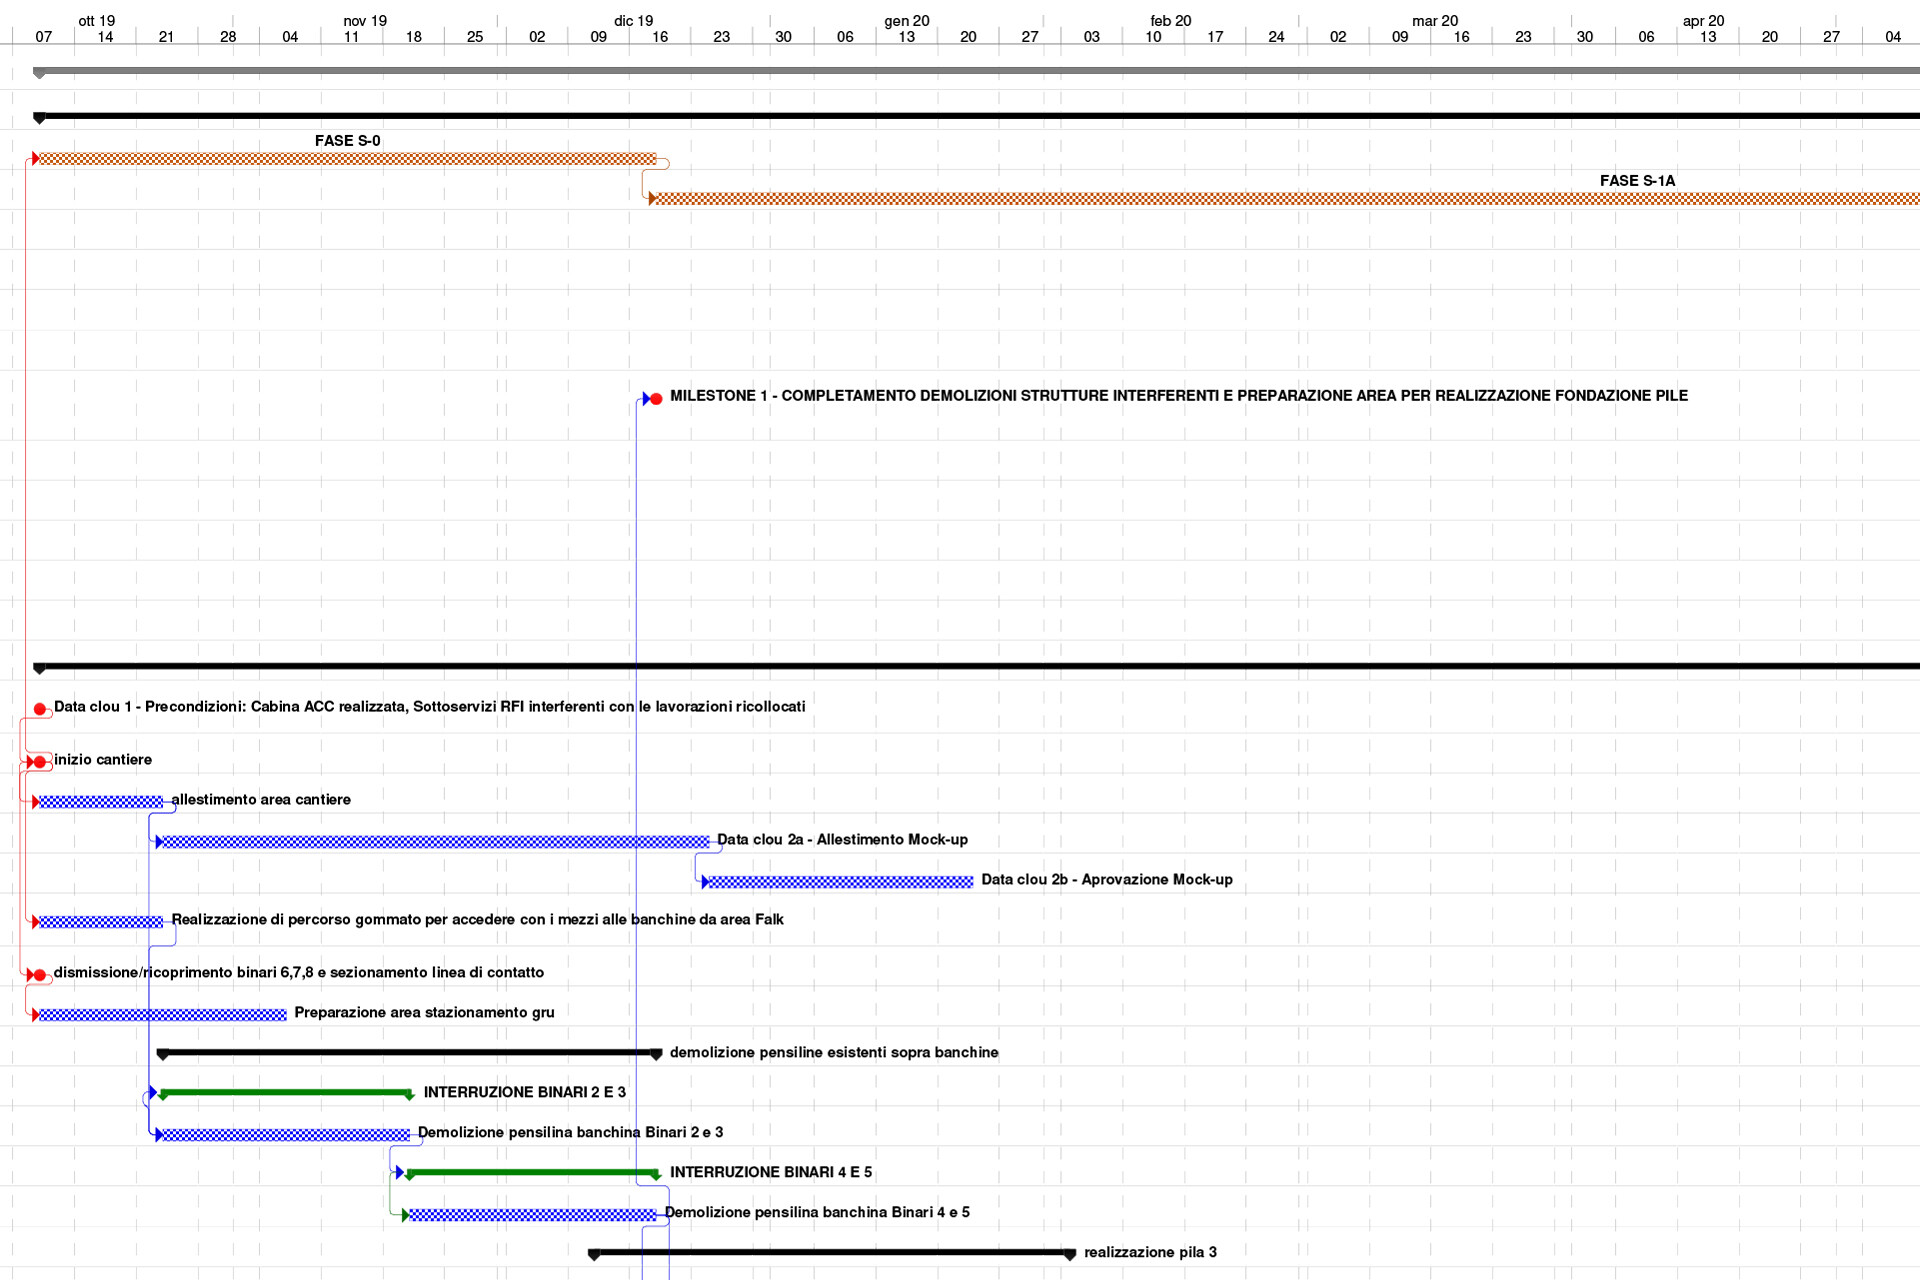Click the 'apr 20' month header

pos(1704,21)
